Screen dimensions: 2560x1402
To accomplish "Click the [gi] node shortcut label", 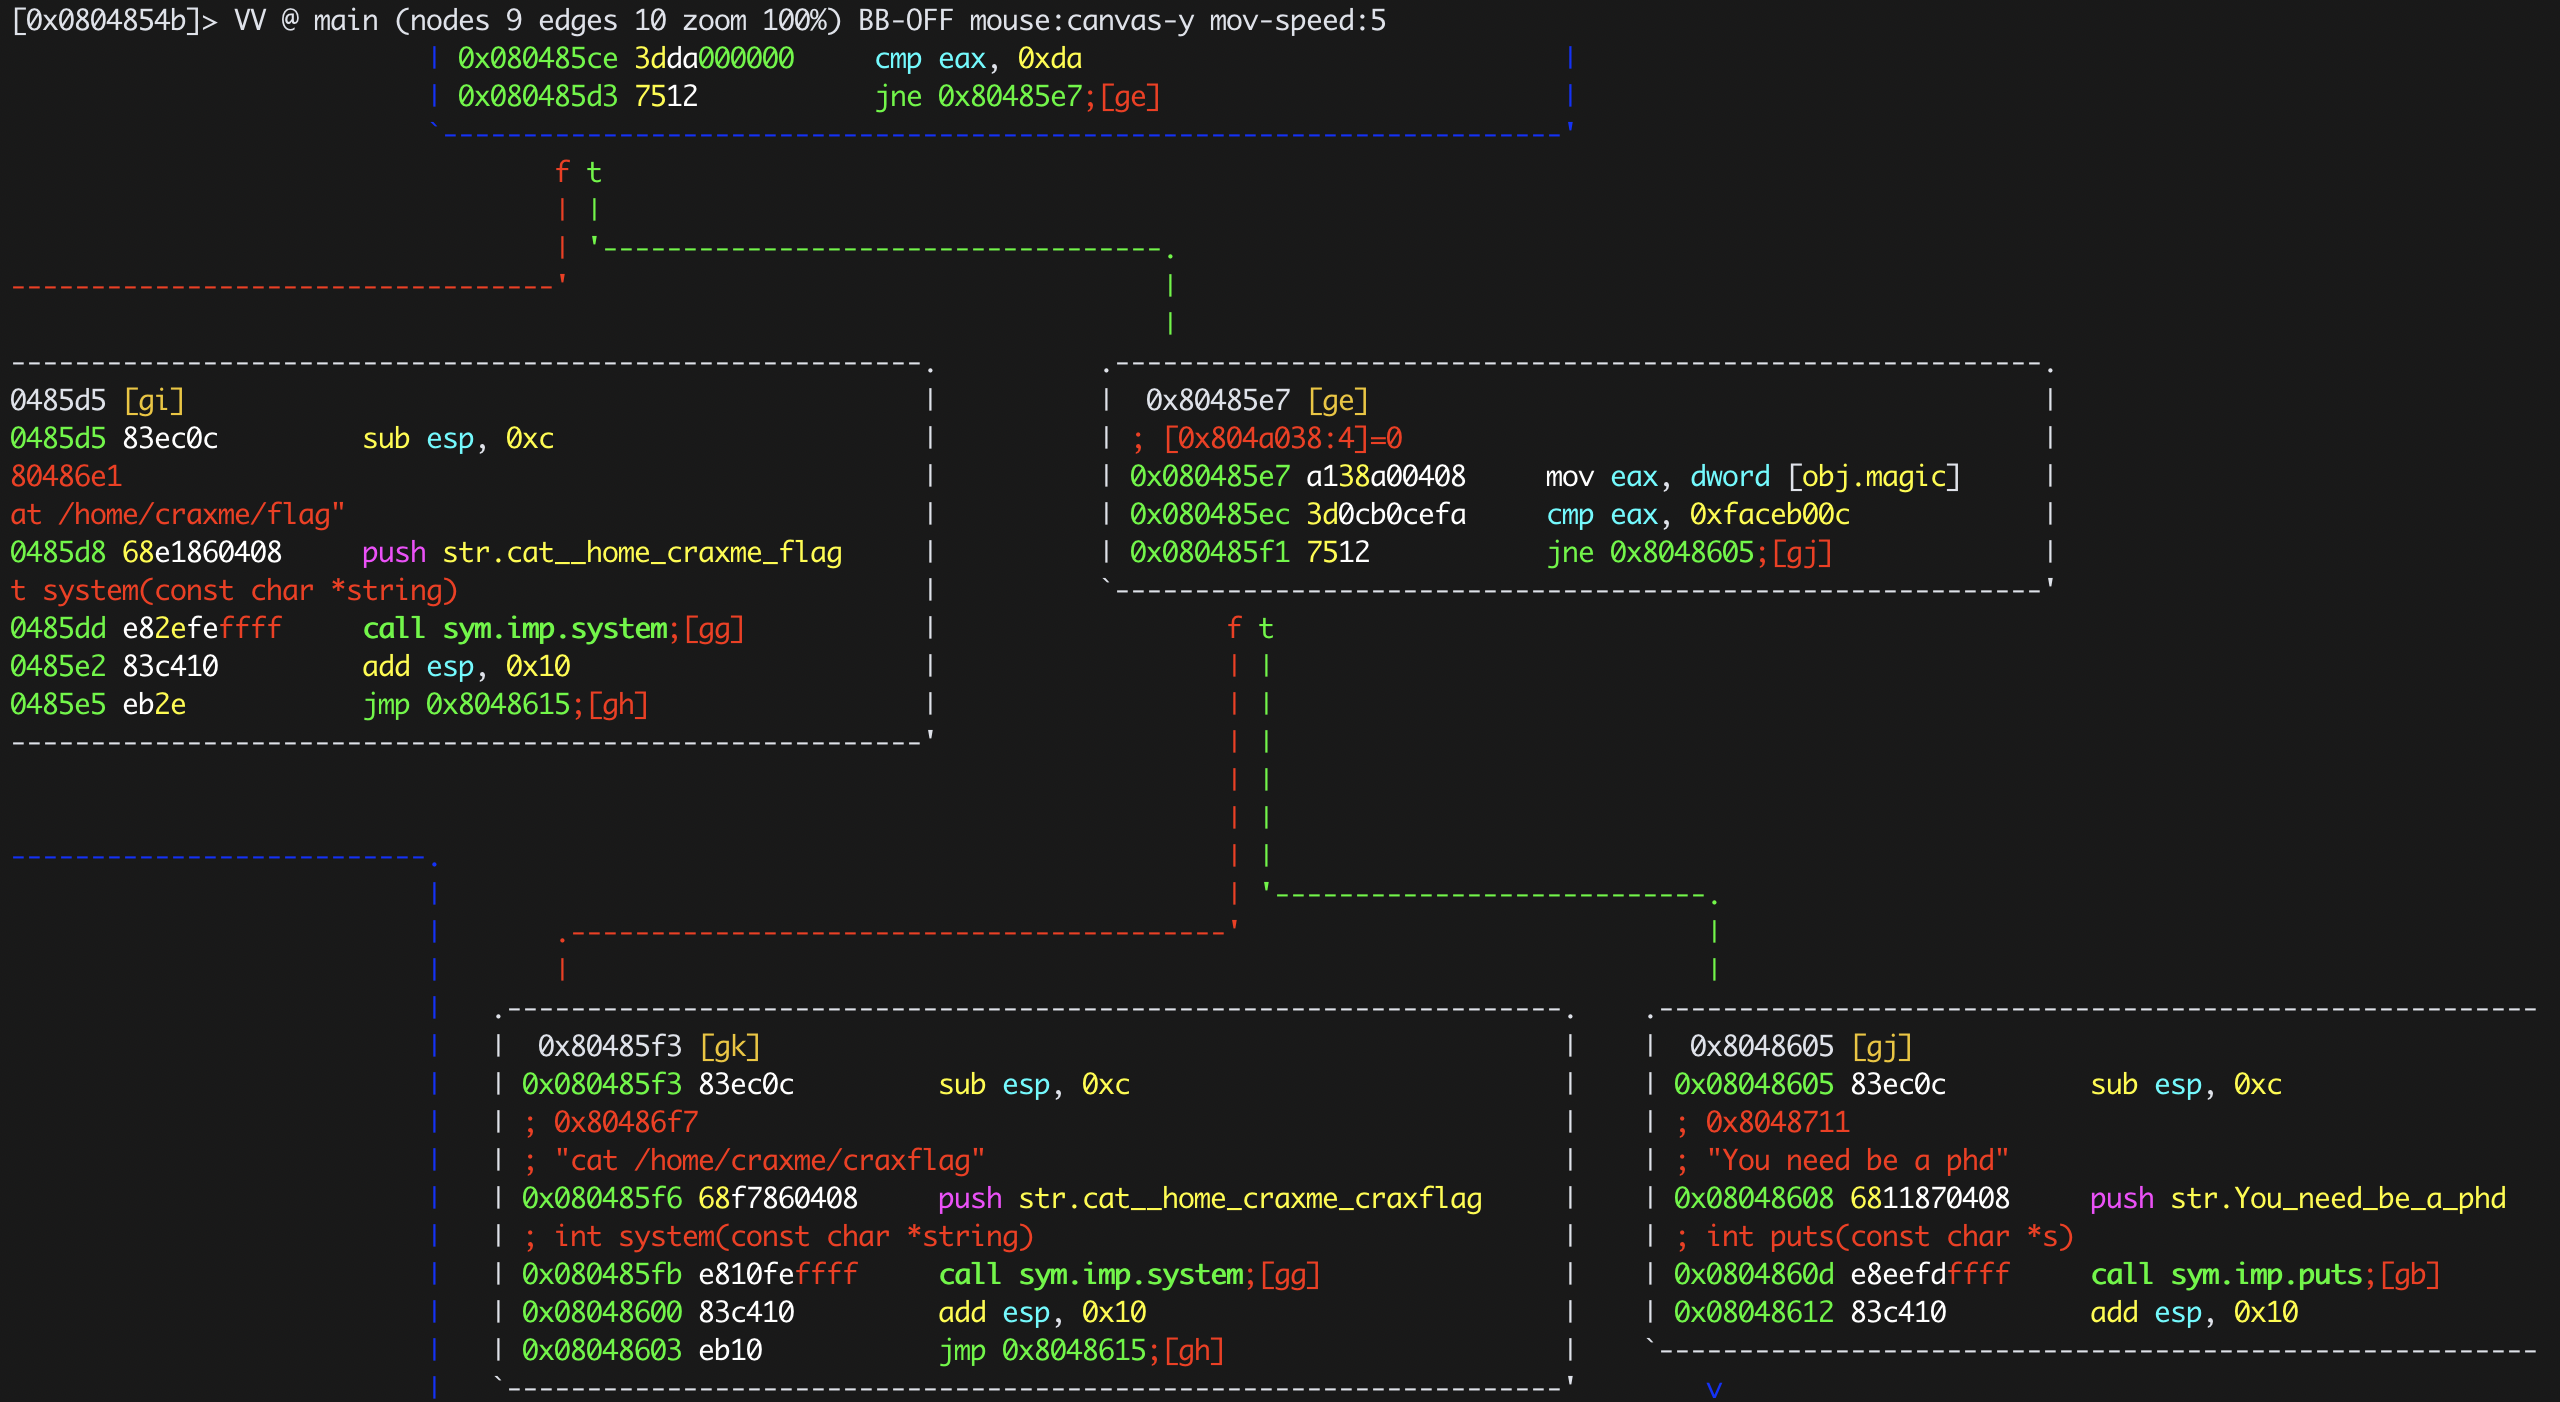I will 154,401.
